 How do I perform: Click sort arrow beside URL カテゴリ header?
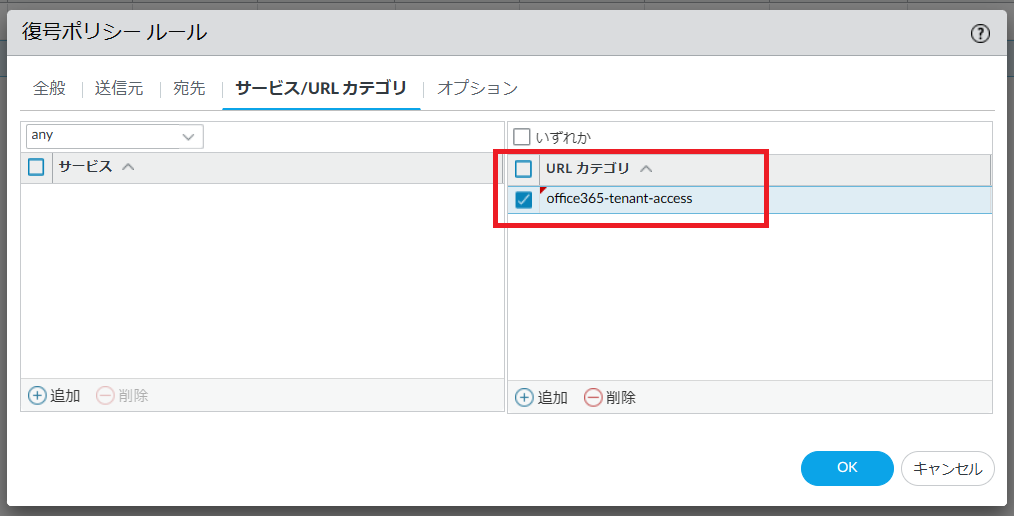click(x=645, y=169)
